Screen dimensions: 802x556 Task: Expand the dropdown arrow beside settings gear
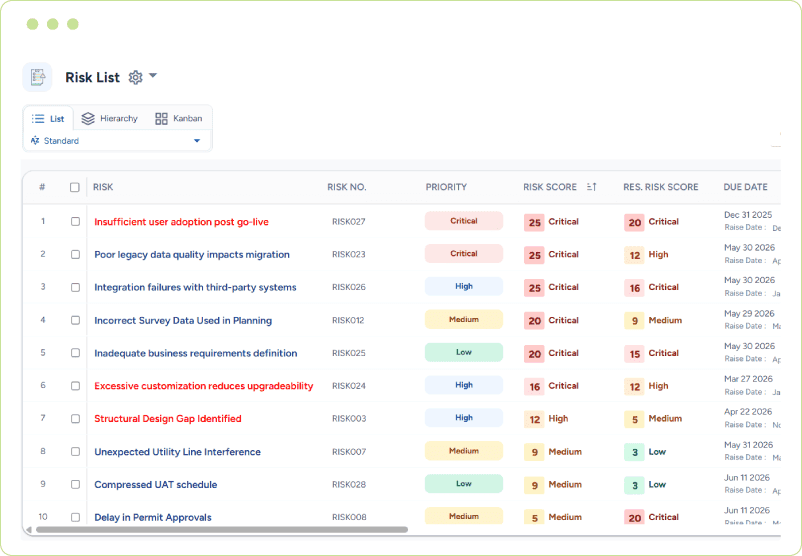click(x=152, y=76)
